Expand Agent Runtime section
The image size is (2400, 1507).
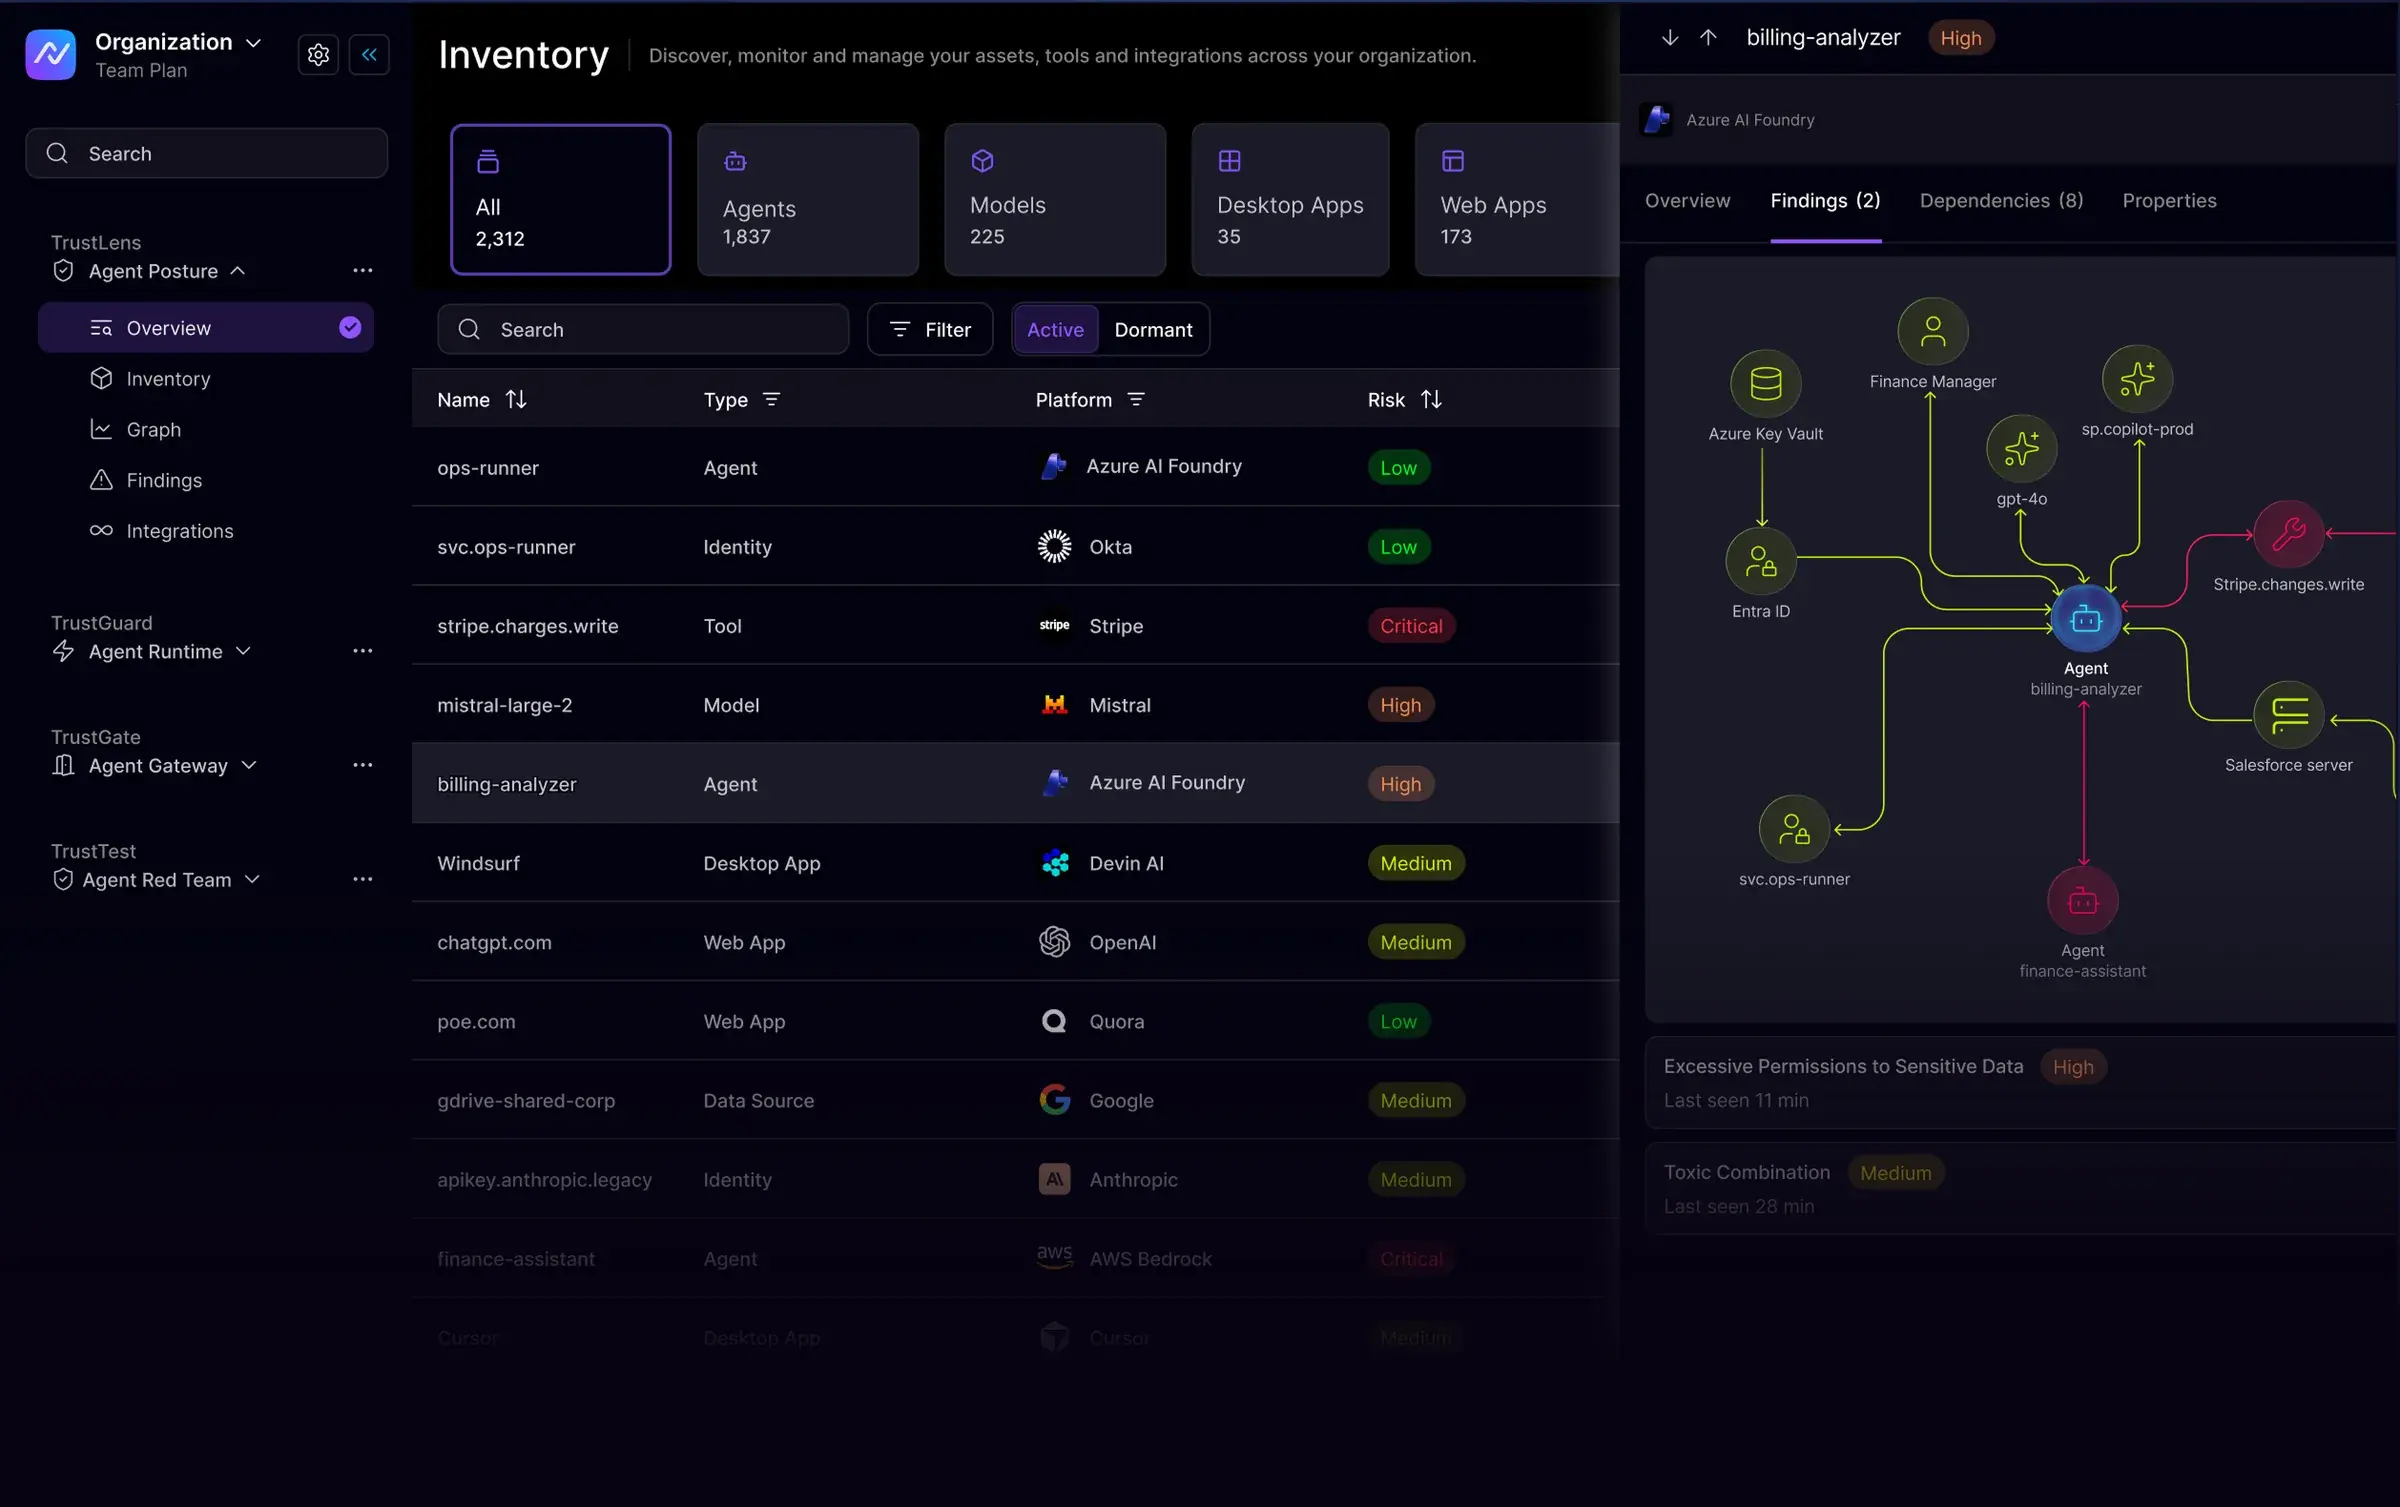click(x=243, y=650)
